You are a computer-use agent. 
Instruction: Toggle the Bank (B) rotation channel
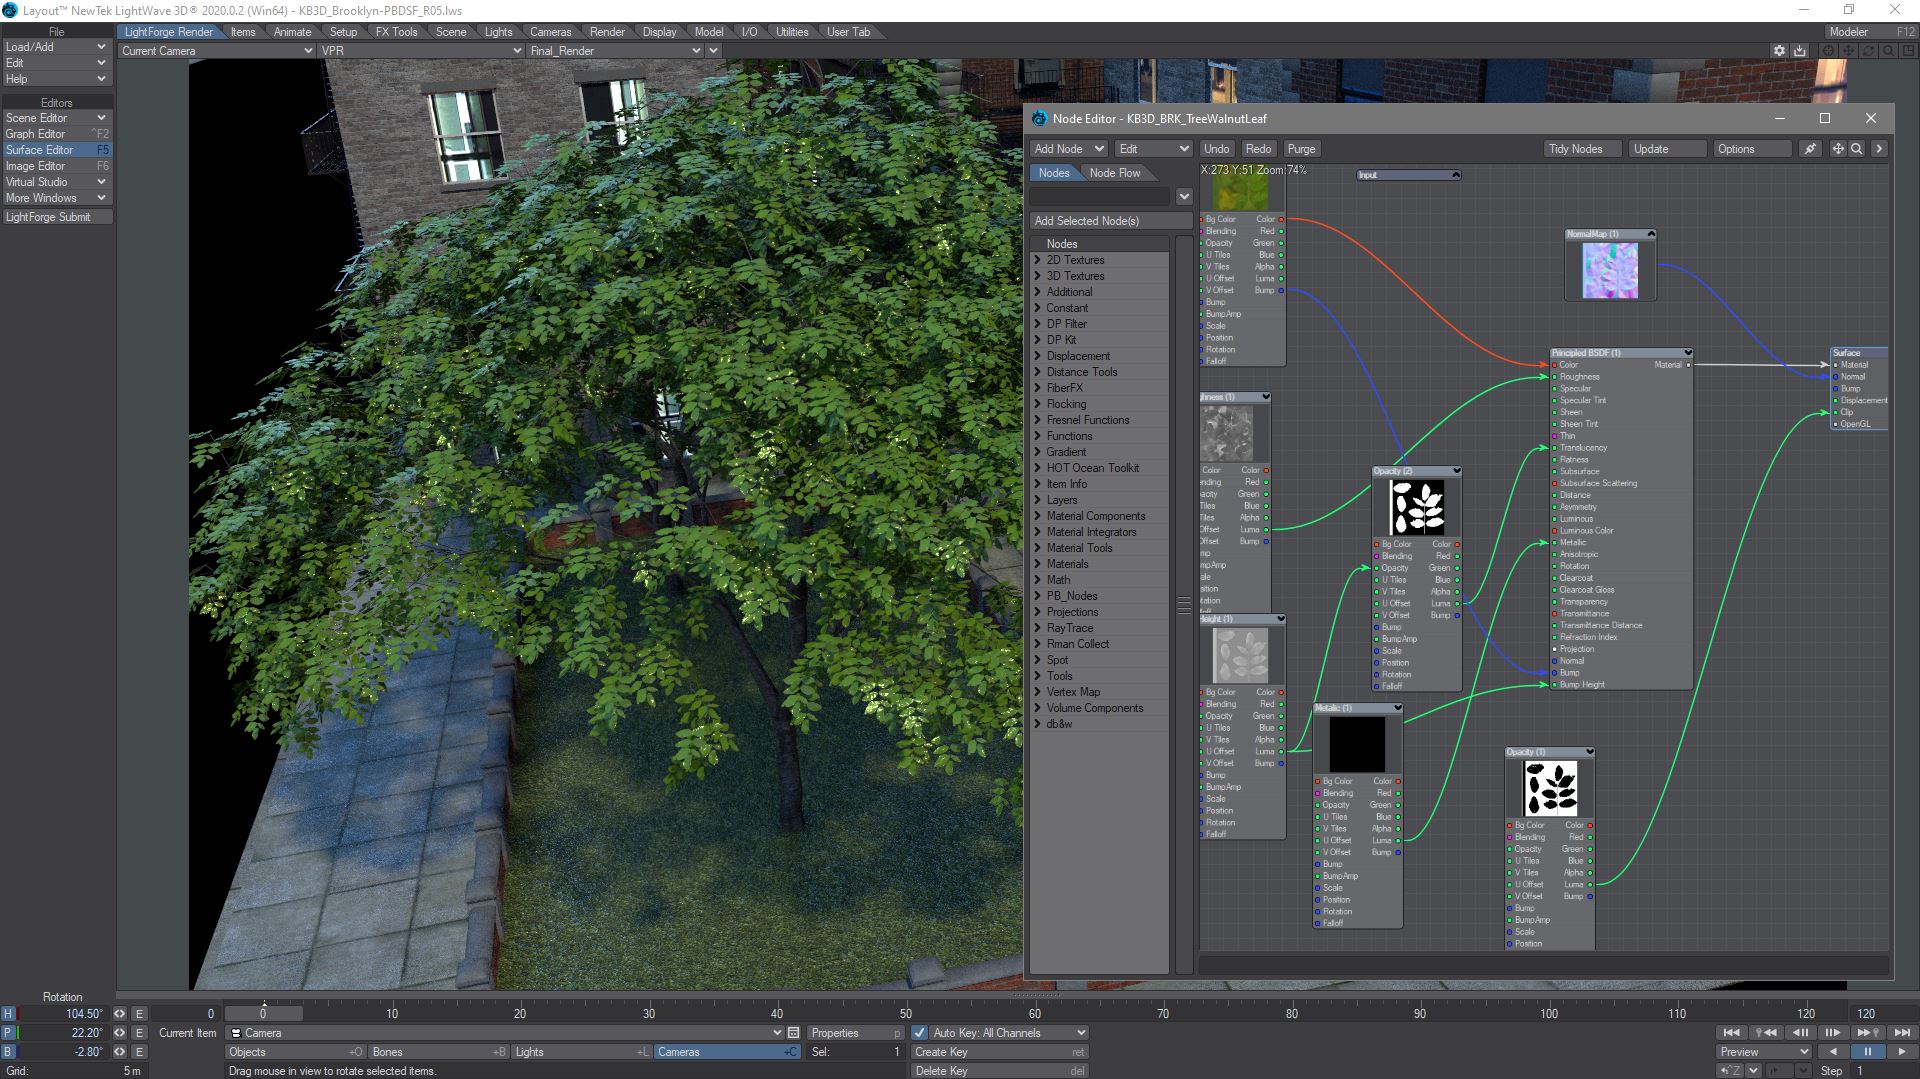coord(8,1052)
